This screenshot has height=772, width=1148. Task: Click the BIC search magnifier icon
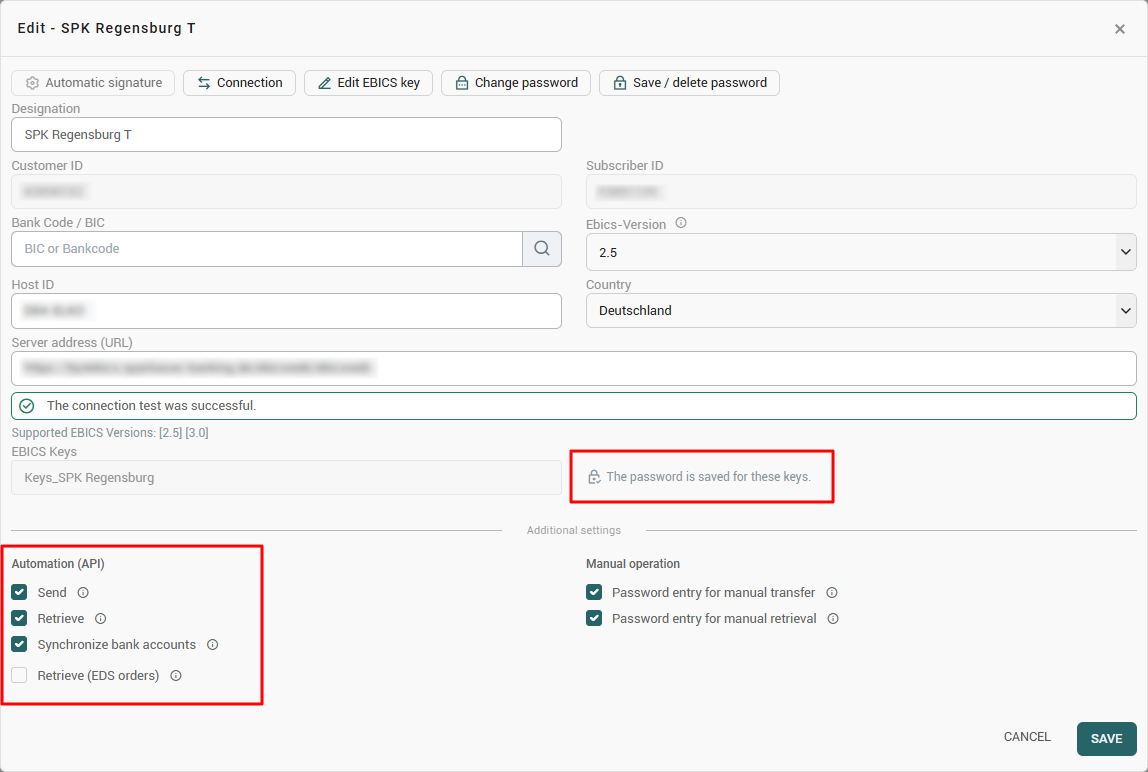[542, 249]
